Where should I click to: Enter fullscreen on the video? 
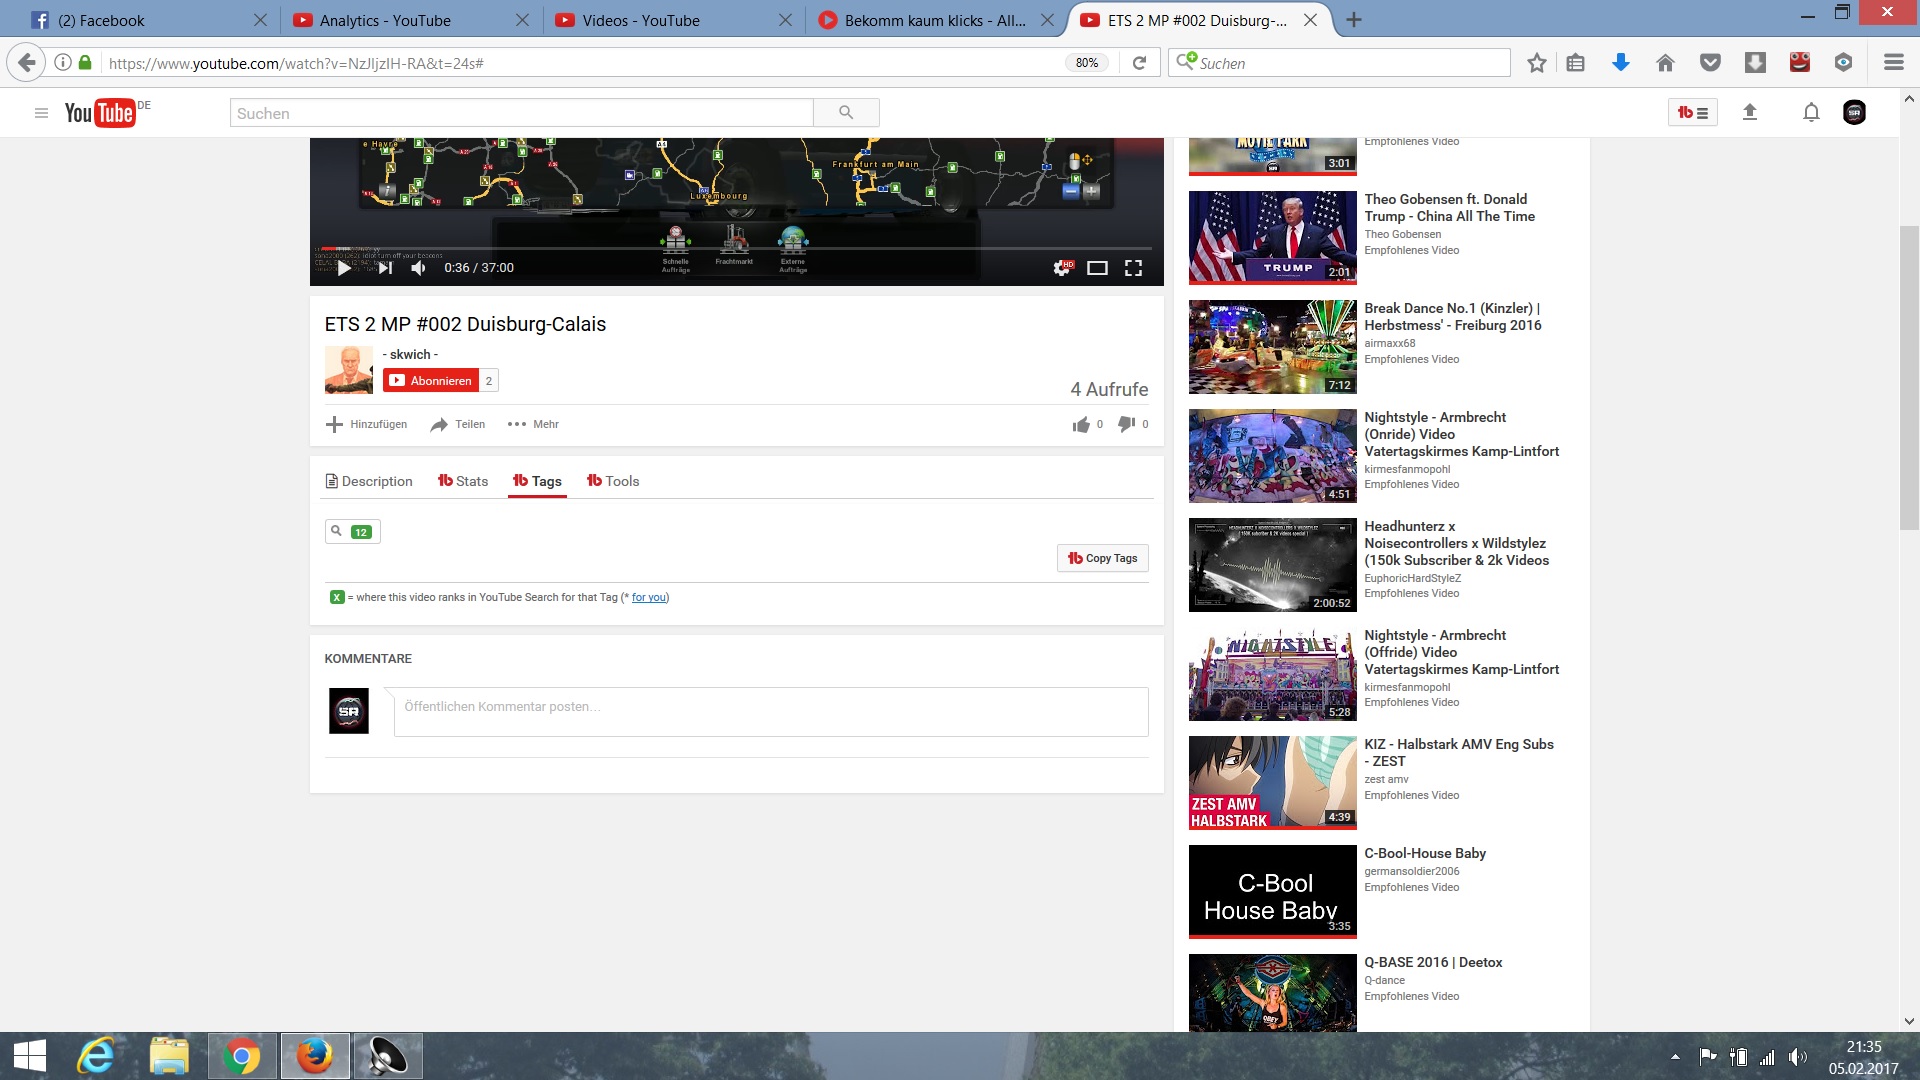(x=1133, y=268)
